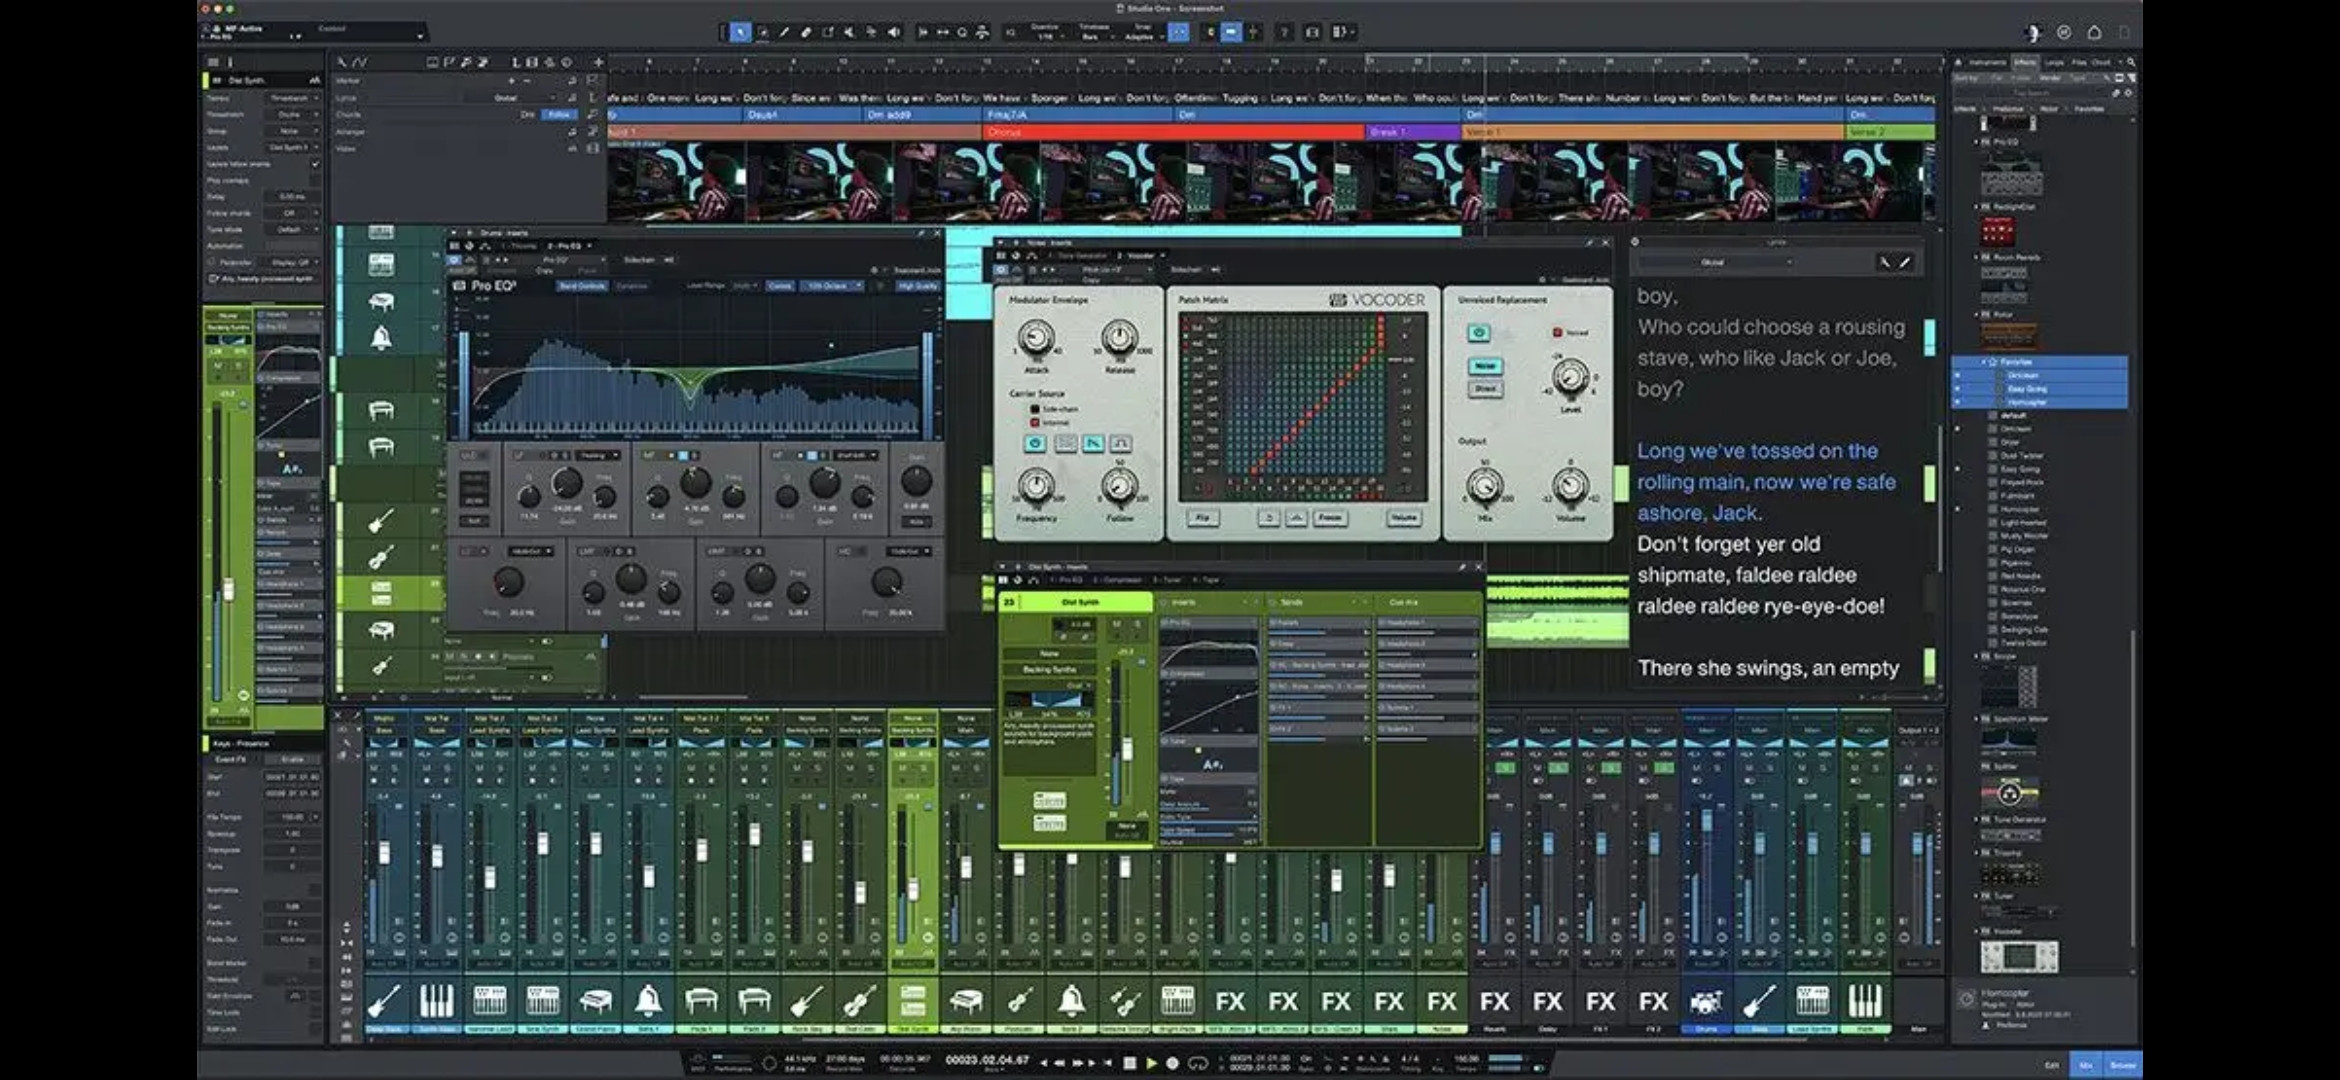Click the drum kit channel icon in mixer

[1706, 1000]
